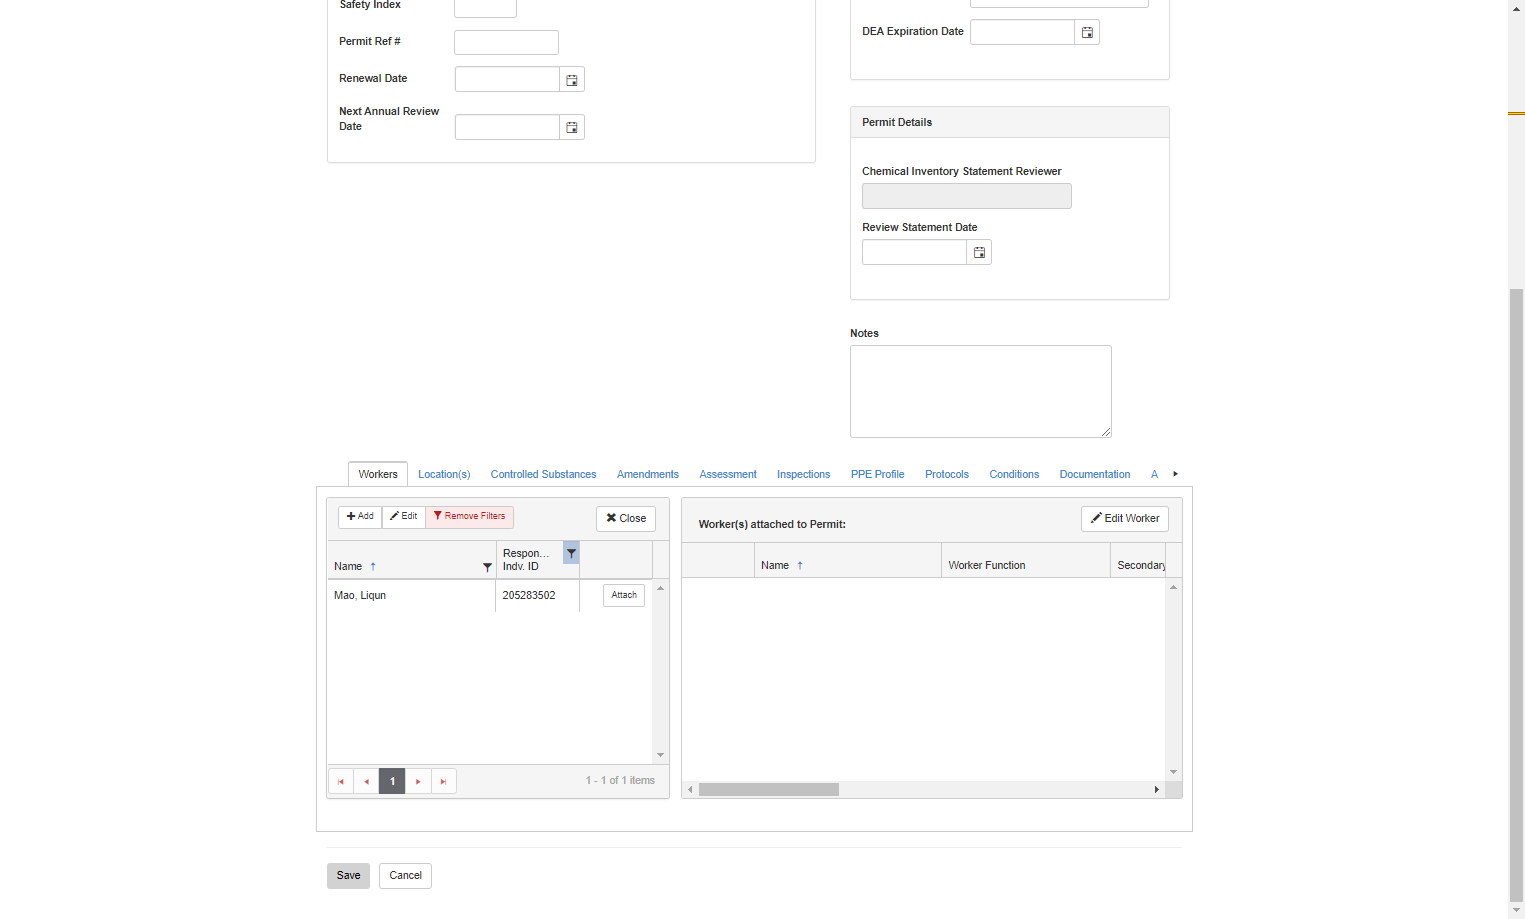Cancel the permit form
Viewport: 1525px width, 919px height.
[x=405, y=875]
